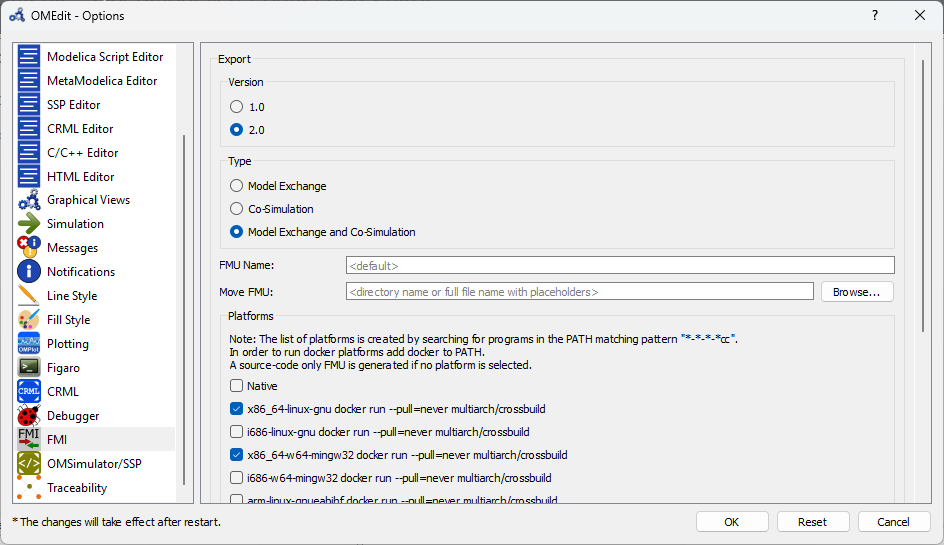Enable i686-w64-mingw32 docker platform checkbox
This screenshot has height=545, width=944.
[237, 478]
